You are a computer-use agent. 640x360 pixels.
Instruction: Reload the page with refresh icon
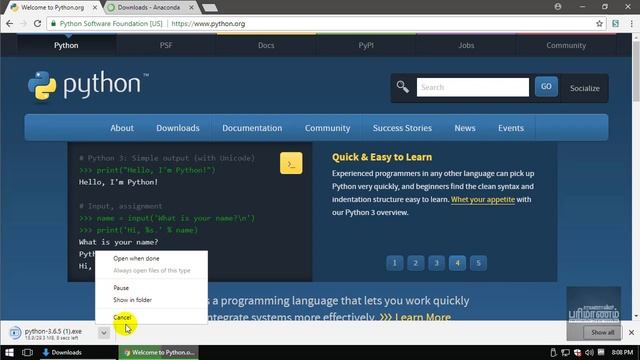(37, 24)
